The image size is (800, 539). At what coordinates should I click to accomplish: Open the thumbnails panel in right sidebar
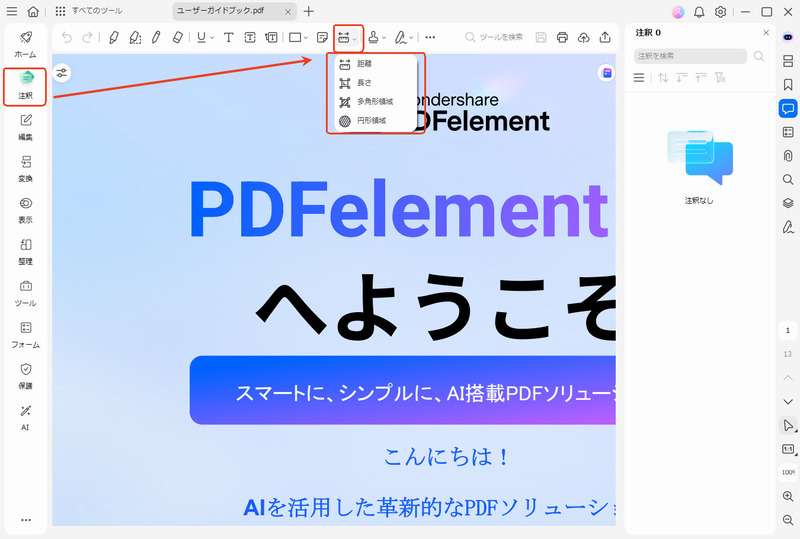(788, 61)
